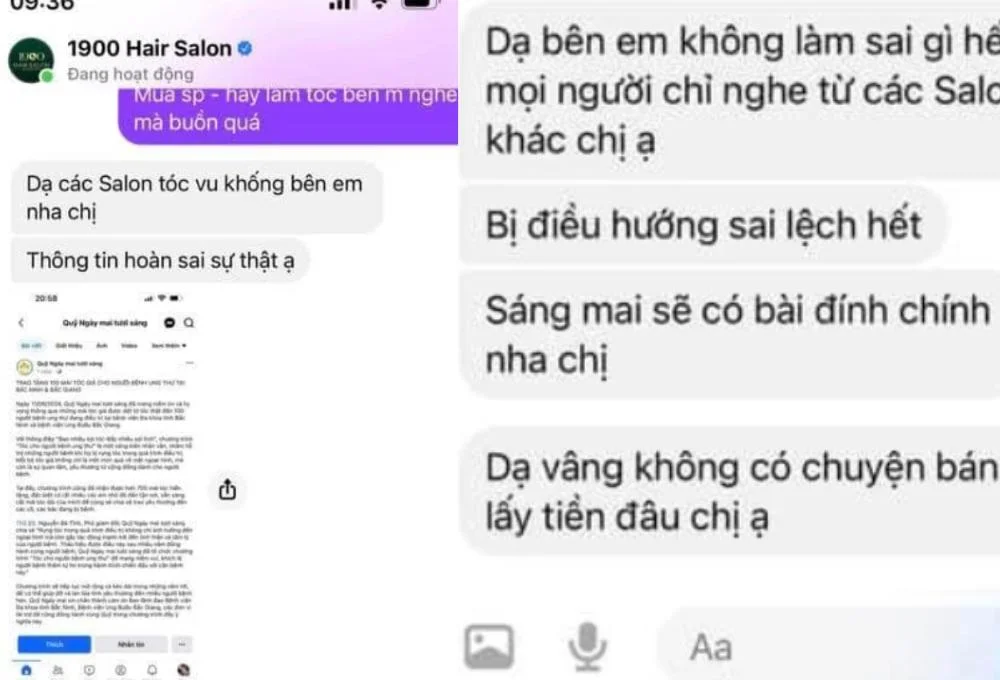Tap the Messenger icon in embedded screenshot

tap(170, 323)
